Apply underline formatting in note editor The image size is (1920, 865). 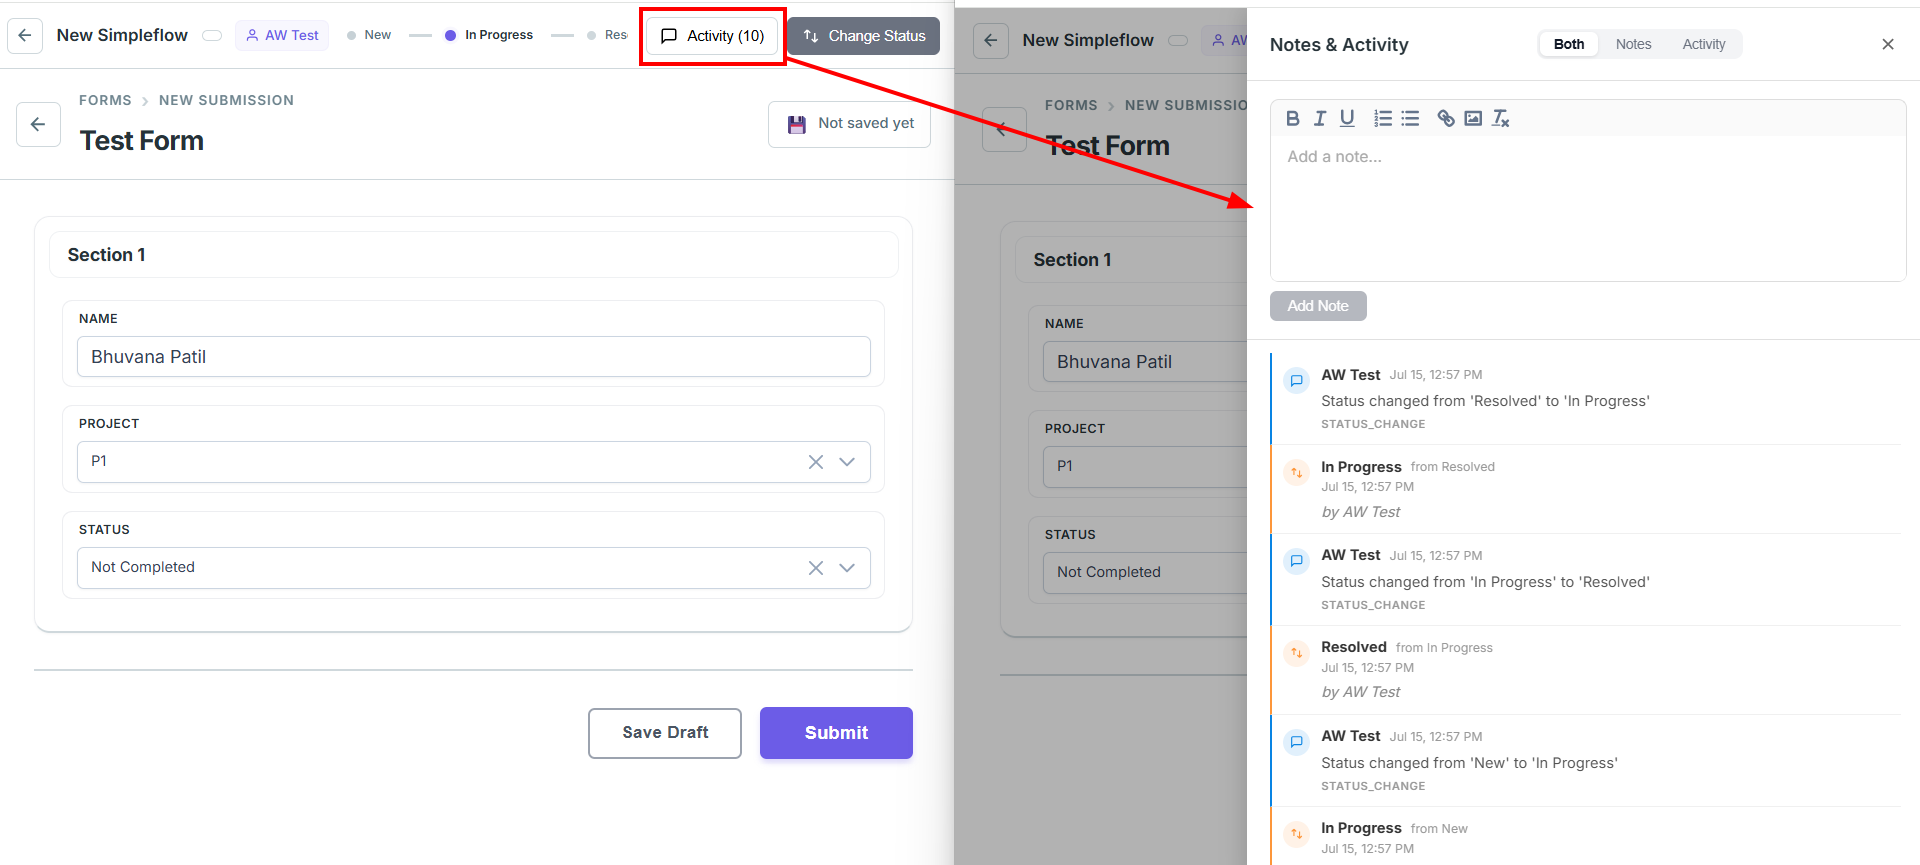coord(1347,118)
